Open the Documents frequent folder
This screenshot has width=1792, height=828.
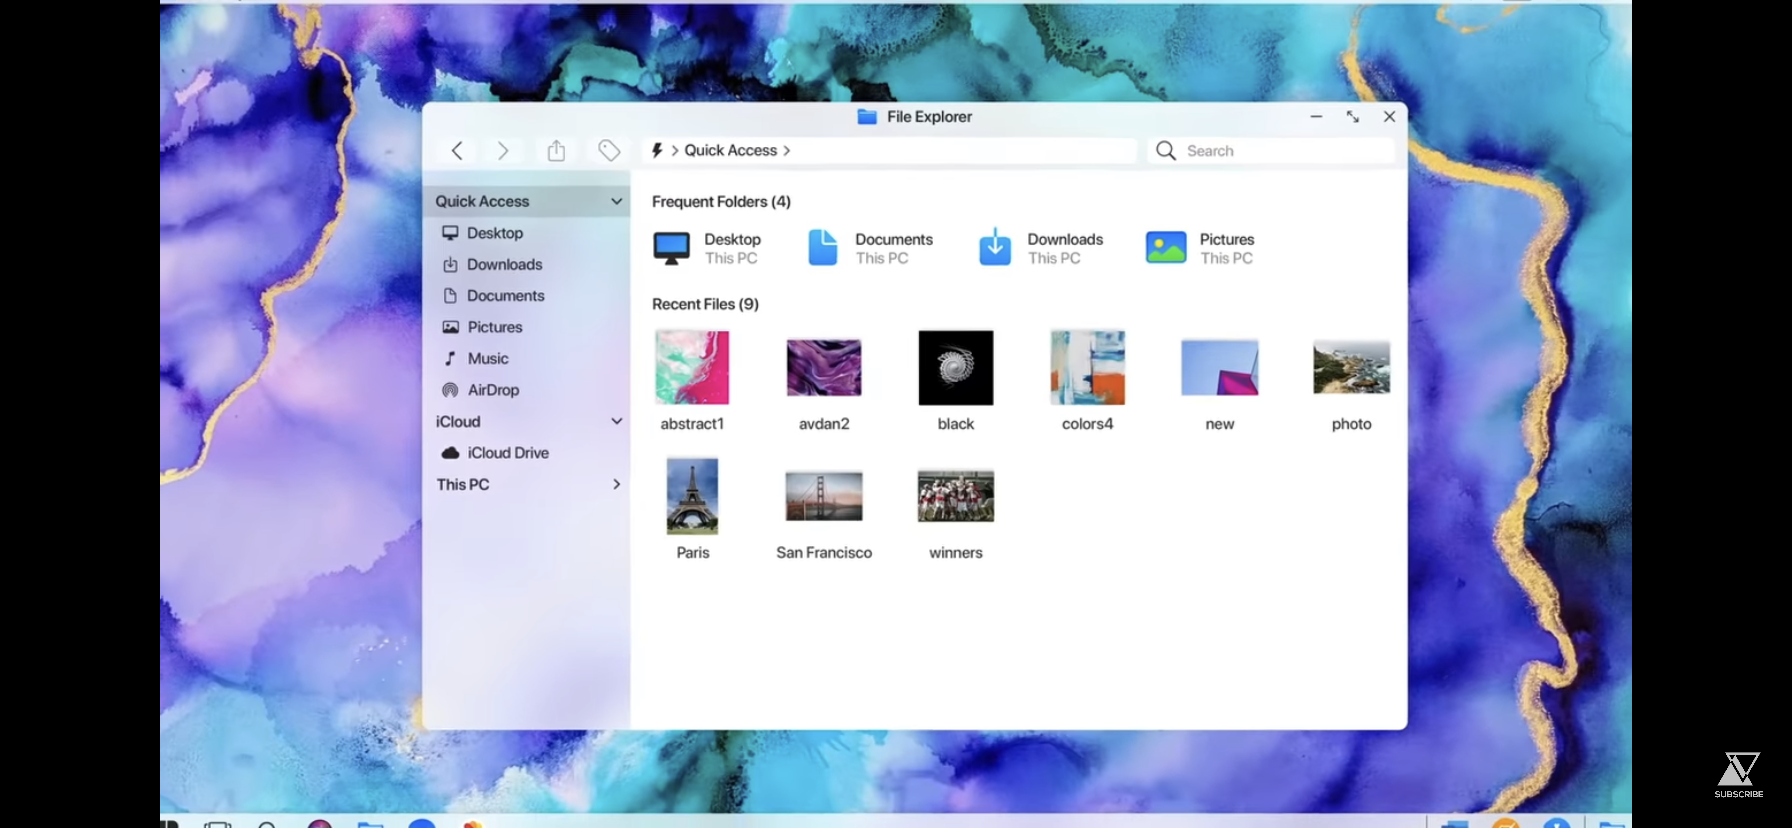tap(870, 248)
